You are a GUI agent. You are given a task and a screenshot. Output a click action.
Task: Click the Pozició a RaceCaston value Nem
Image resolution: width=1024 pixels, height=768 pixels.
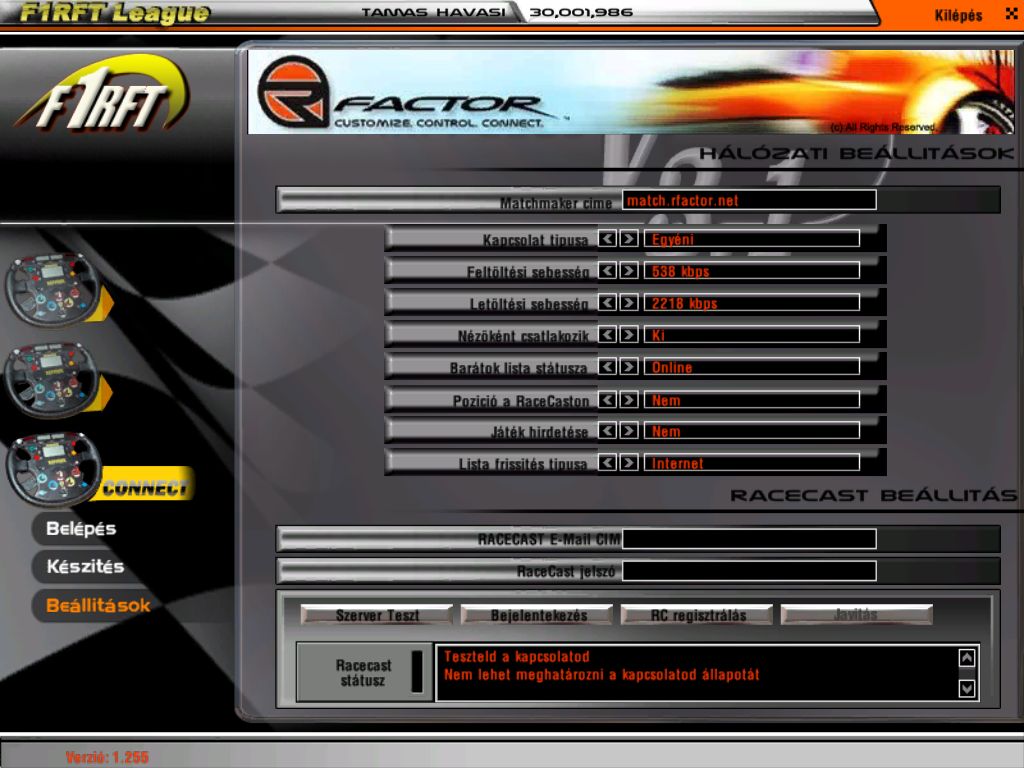point(752,400)
